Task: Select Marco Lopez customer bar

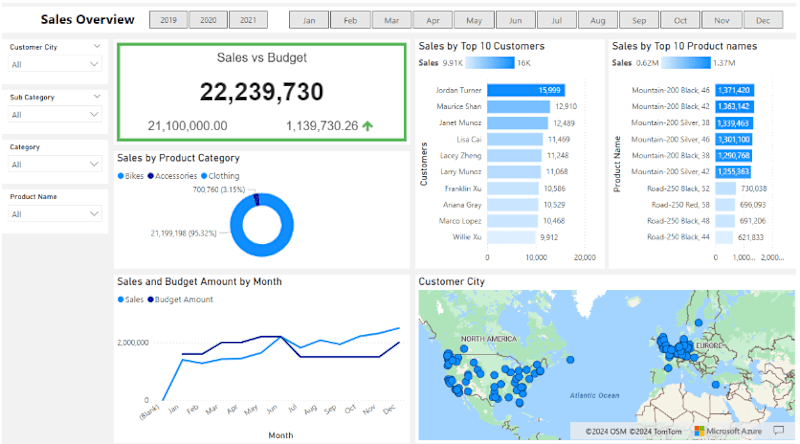Action: pyautogui.click(x=512, y=220)
